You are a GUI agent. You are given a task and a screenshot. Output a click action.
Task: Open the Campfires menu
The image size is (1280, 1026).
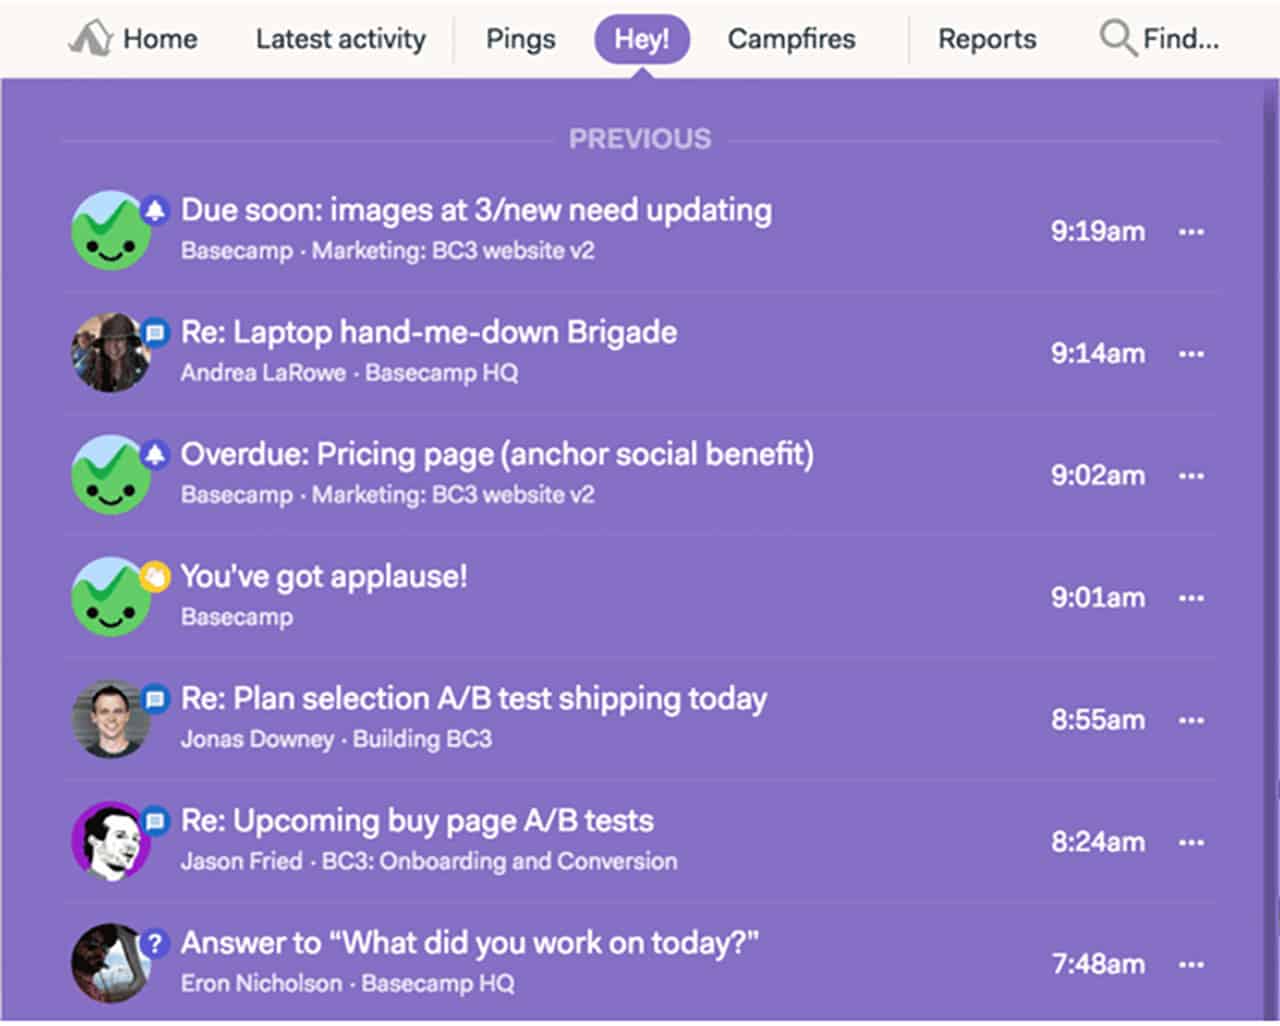(791, 39)
